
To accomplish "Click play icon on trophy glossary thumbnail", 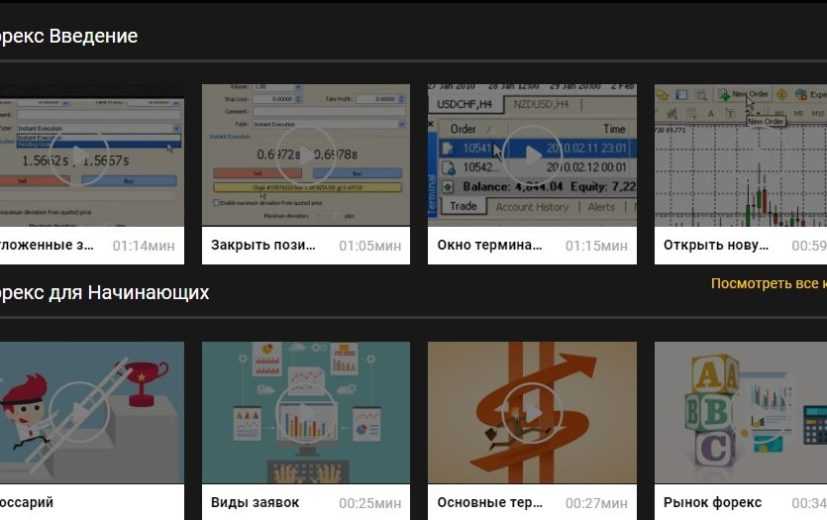I will [80, 413].
